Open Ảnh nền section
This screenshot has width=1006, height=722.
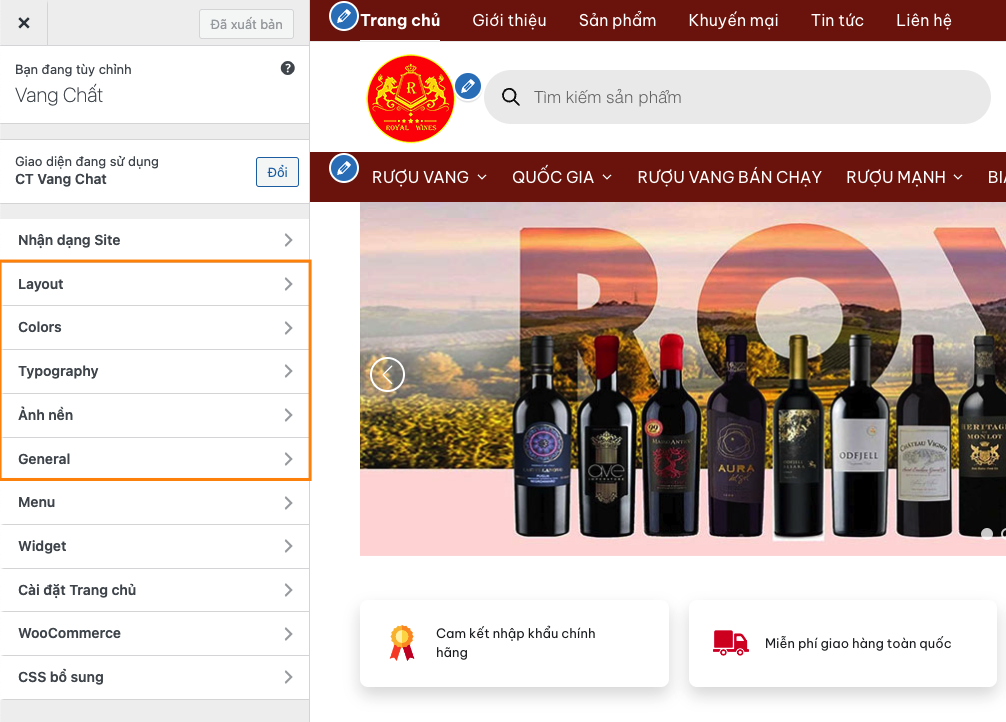155,415
